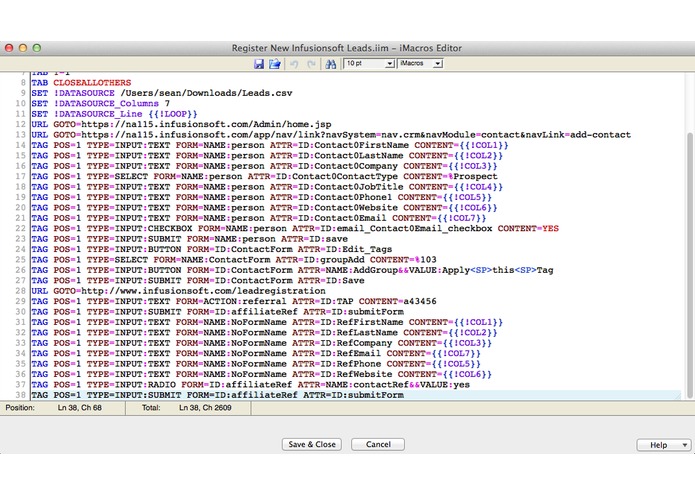Click the !DATASOURCE_Line {{!LOOP}} line

pyautogui.click(x=114, y=114)
